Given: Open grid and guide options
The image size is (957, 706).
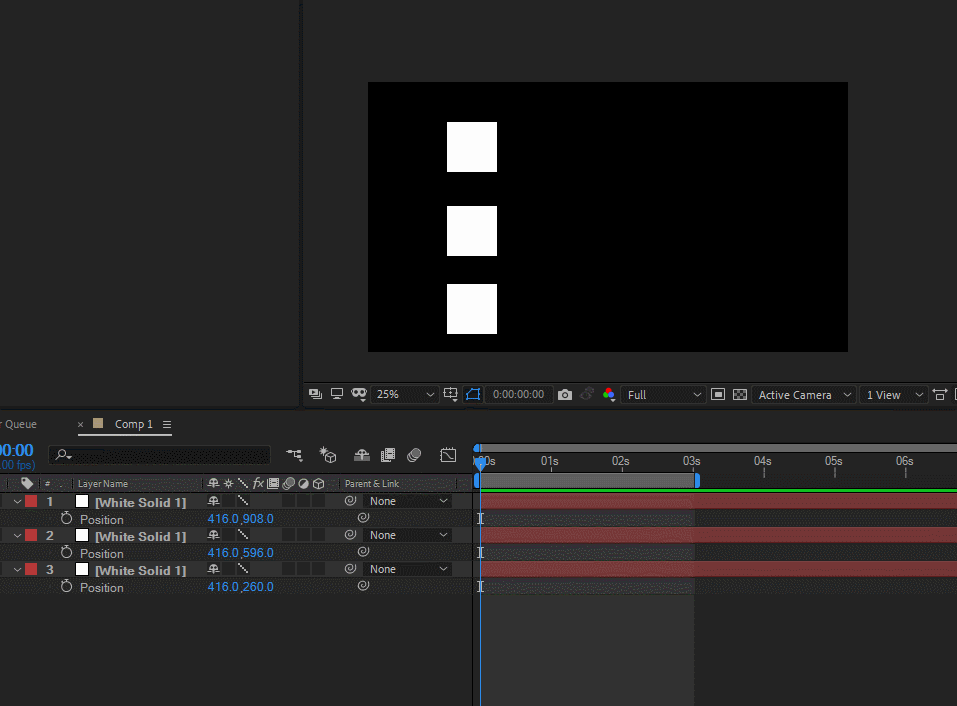Looking at the screenshot, I should tap(450, 394).
